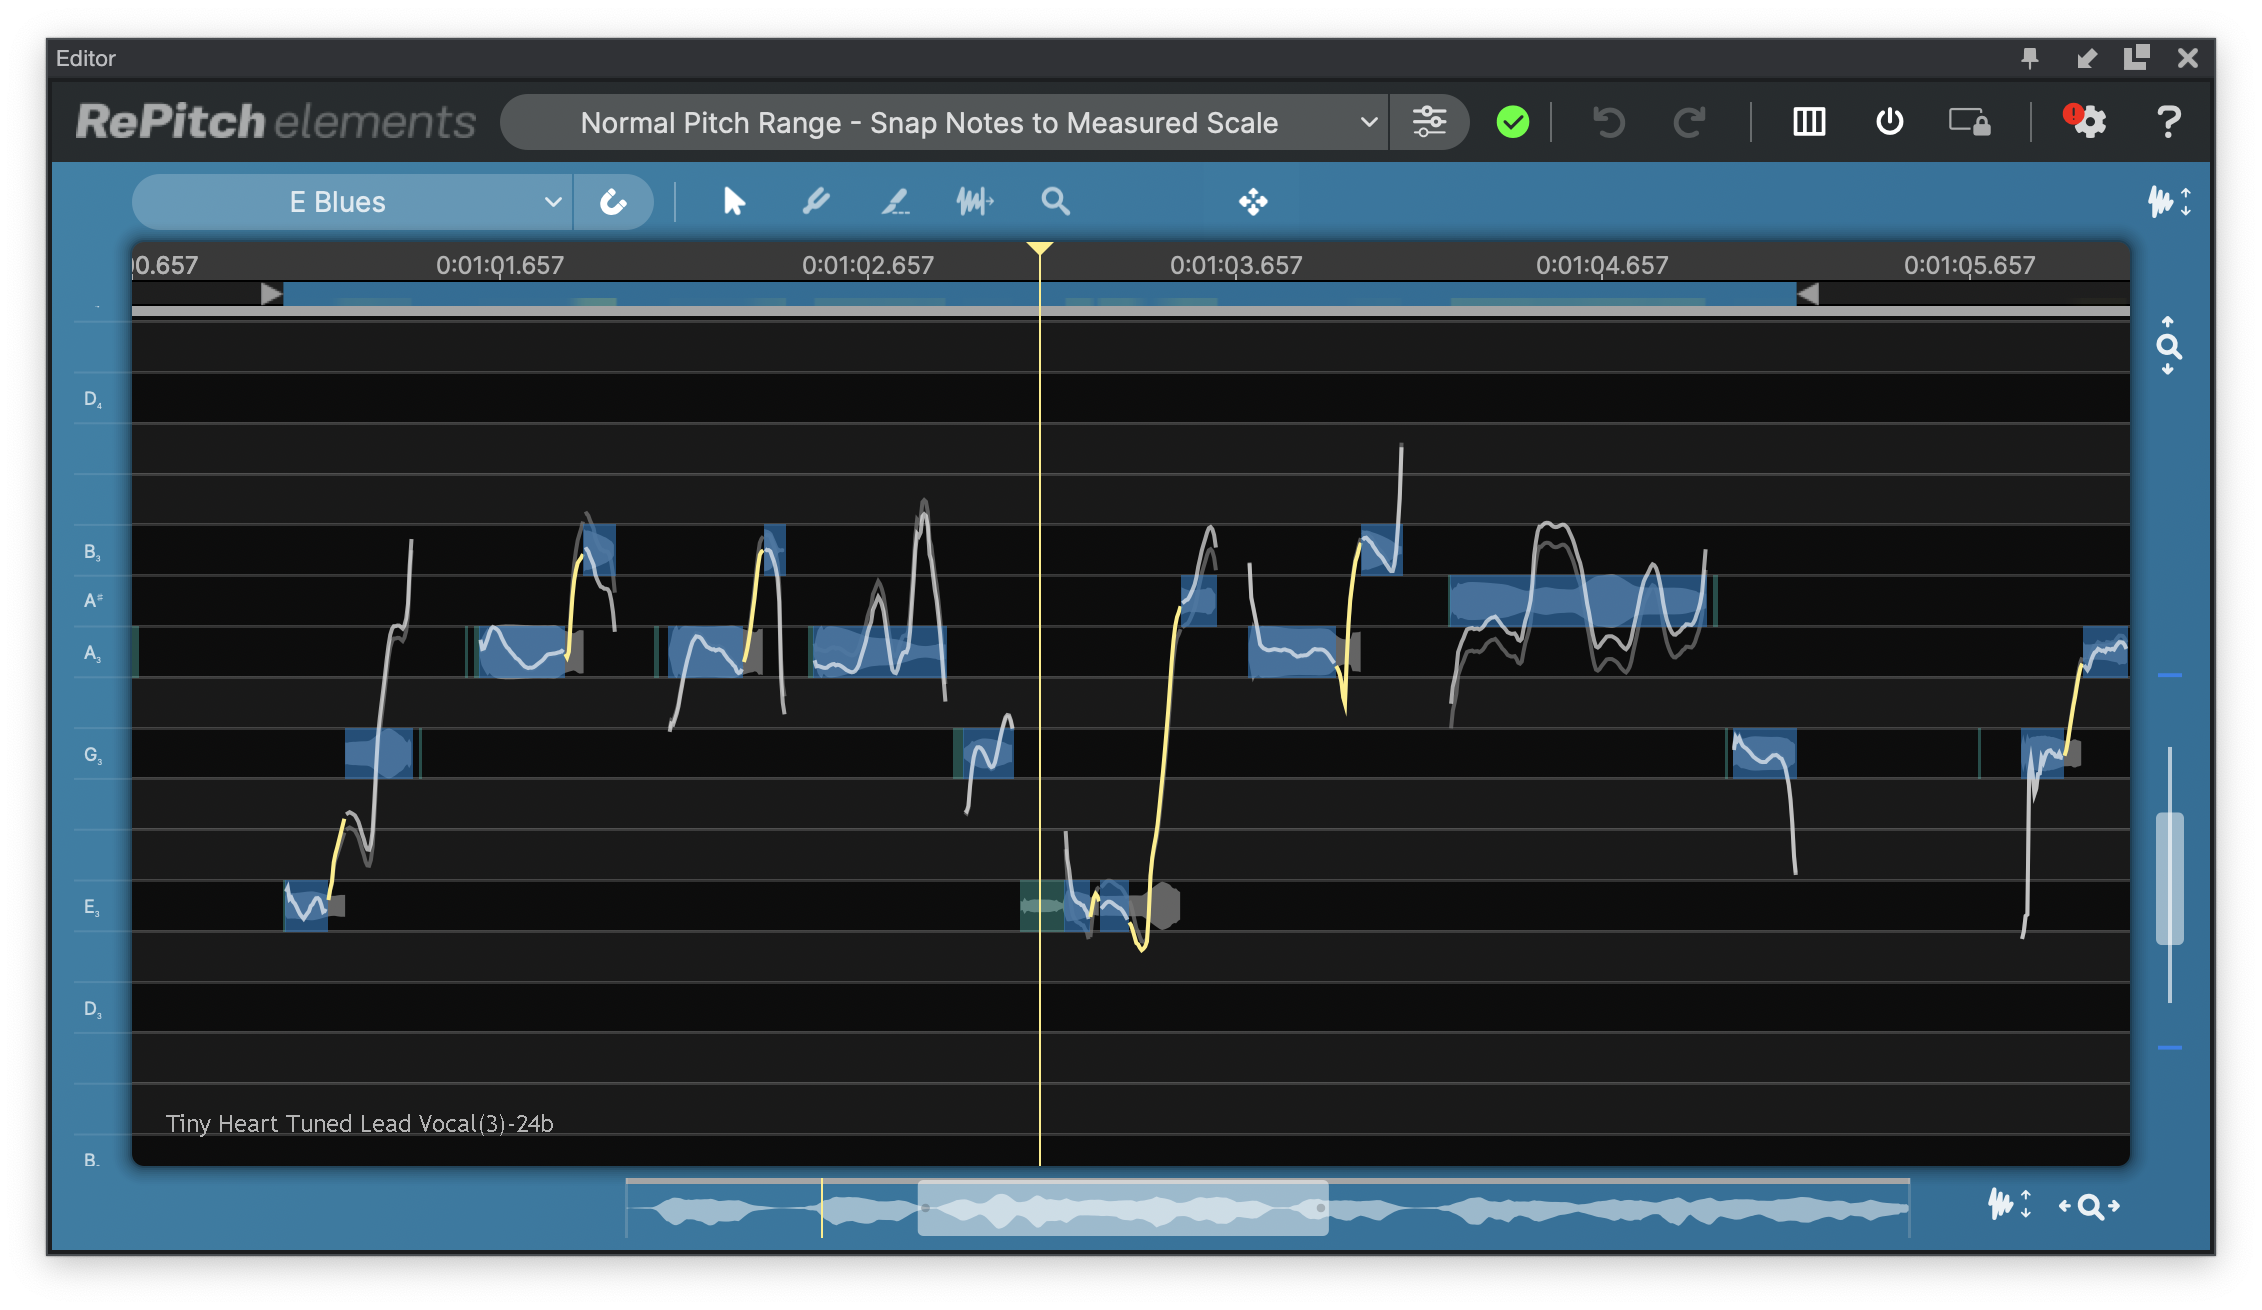Screen dimensions: 2262x1310
Task: Click the piano keys display icon
Action: click(1808, 122)
